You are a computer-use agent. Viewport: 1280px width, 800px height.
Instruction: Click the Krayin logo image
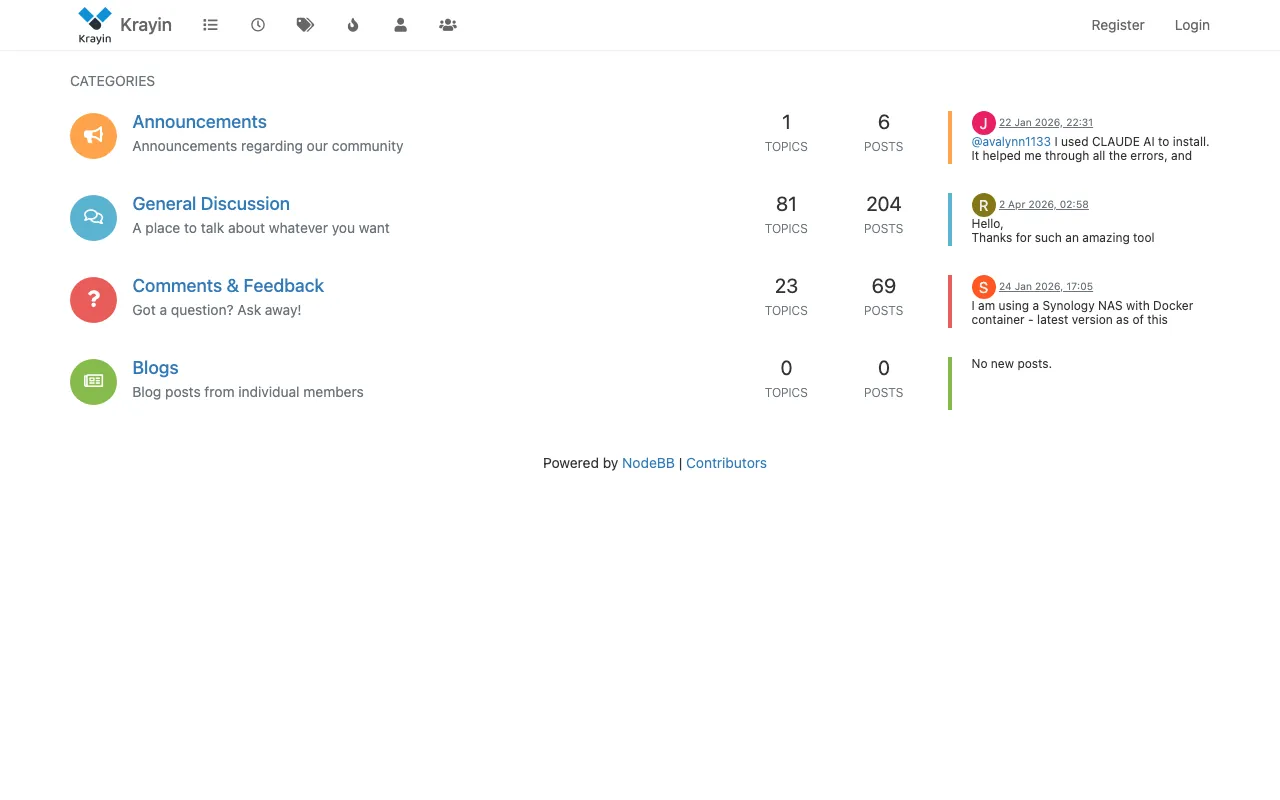point(95,25)
